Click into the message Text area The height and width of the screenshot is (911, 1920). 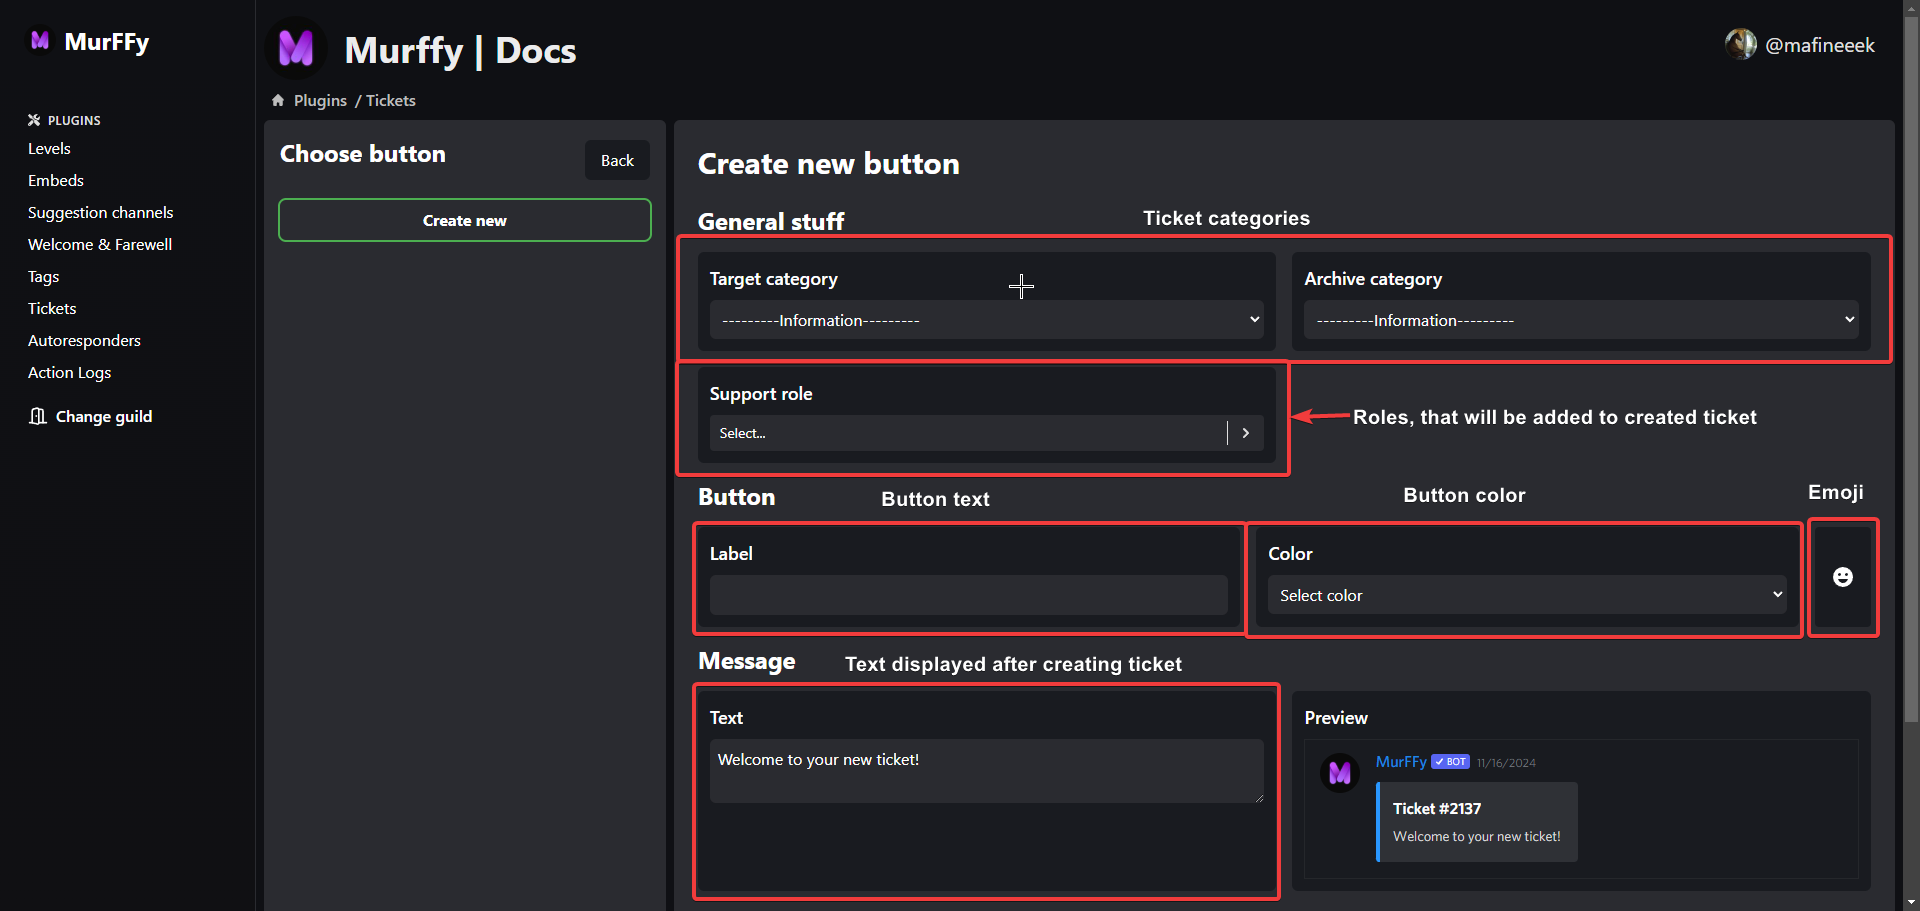(x=987, y=771)
